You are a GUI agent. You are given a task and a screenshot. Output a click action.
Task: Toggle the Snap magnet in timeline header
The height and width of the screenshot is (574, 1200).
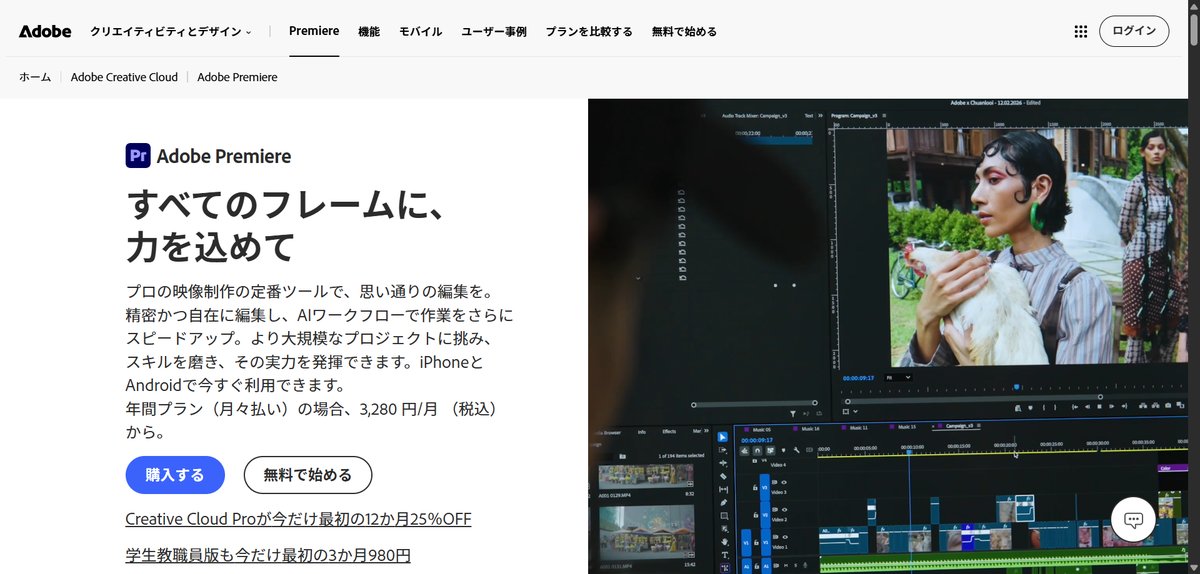757,451
